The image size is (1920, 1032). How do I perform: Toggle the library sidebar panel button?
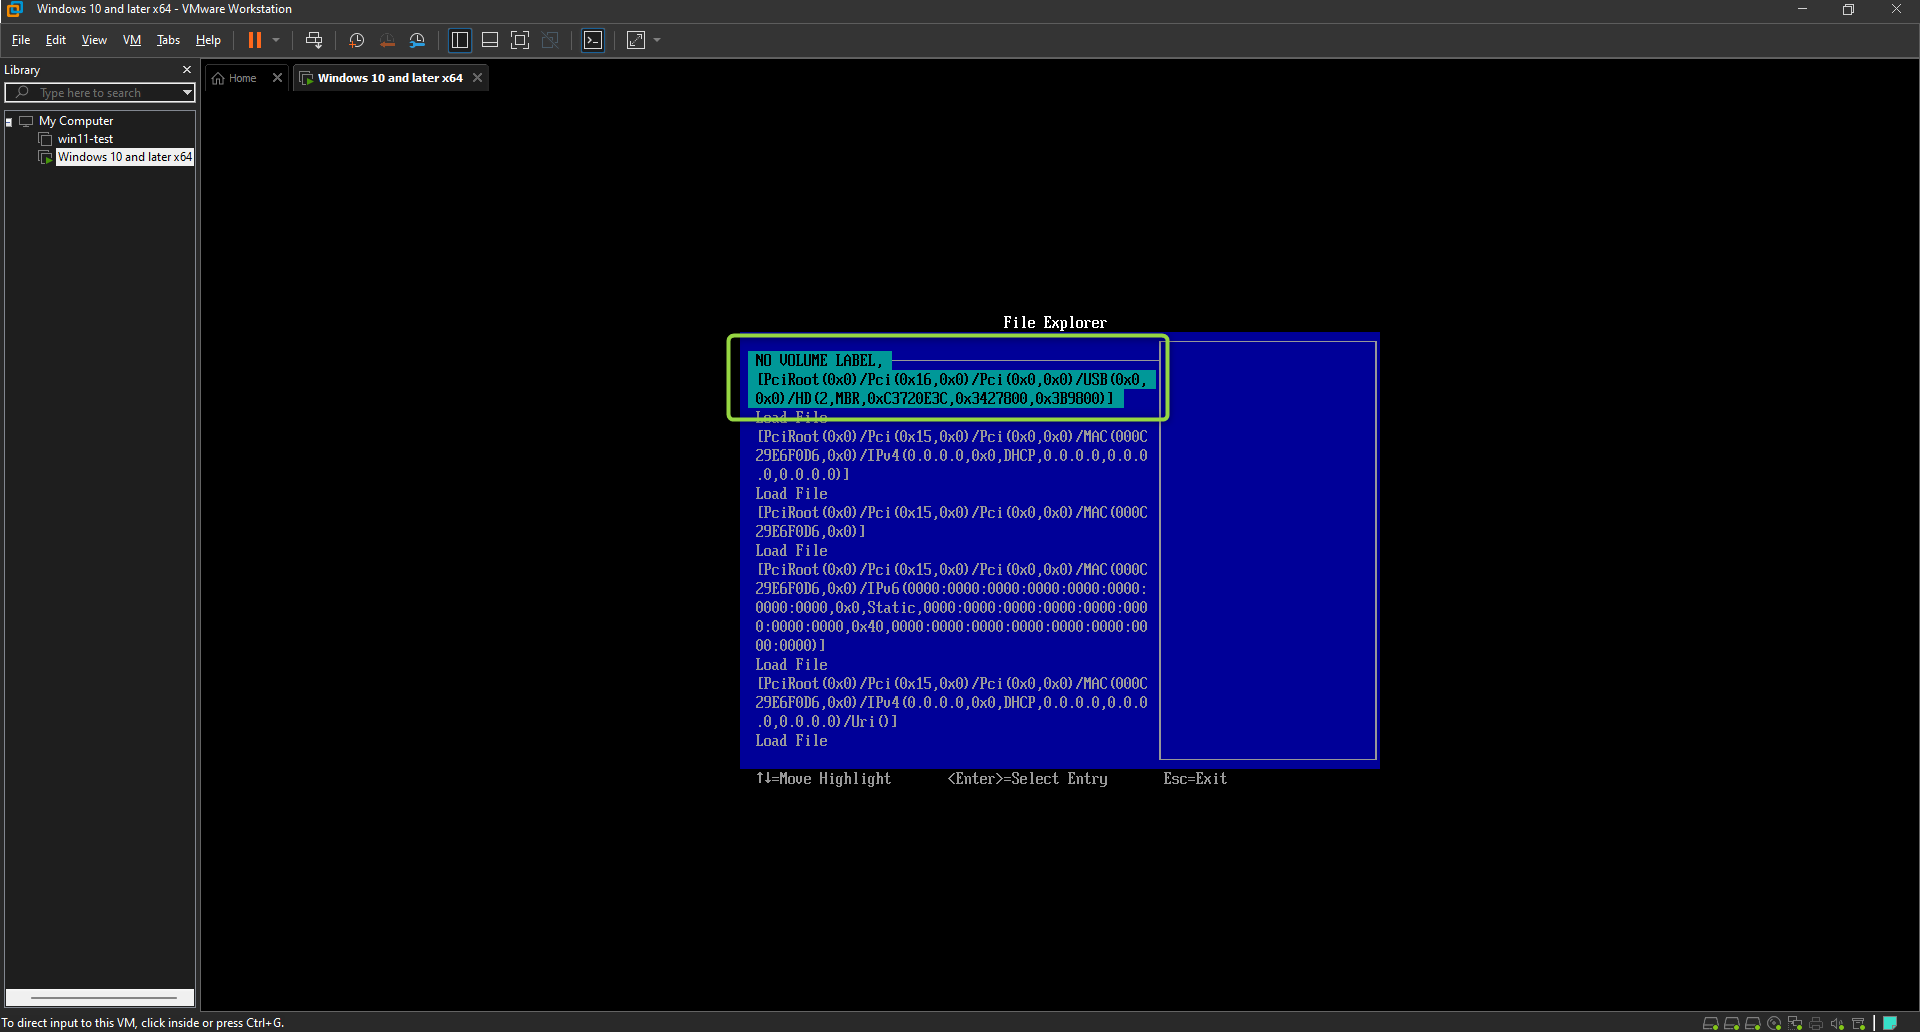point(460,40)
